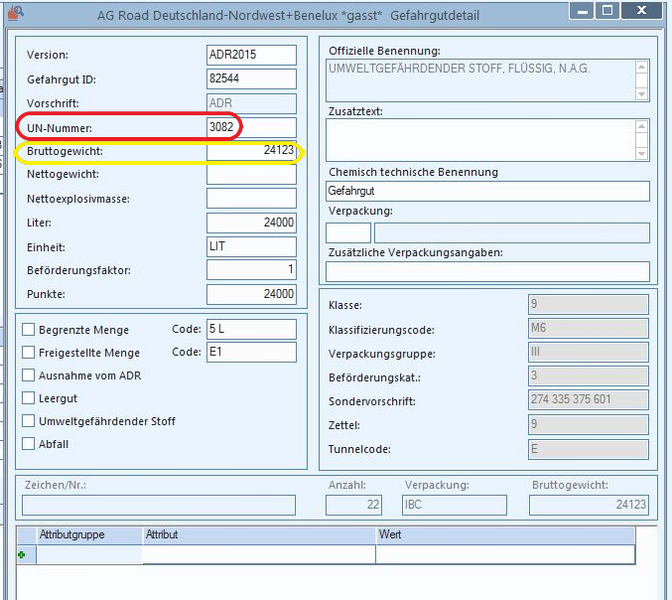
Task: Click the bottom Verpackung field IBC
Action: tap(454, 505)
